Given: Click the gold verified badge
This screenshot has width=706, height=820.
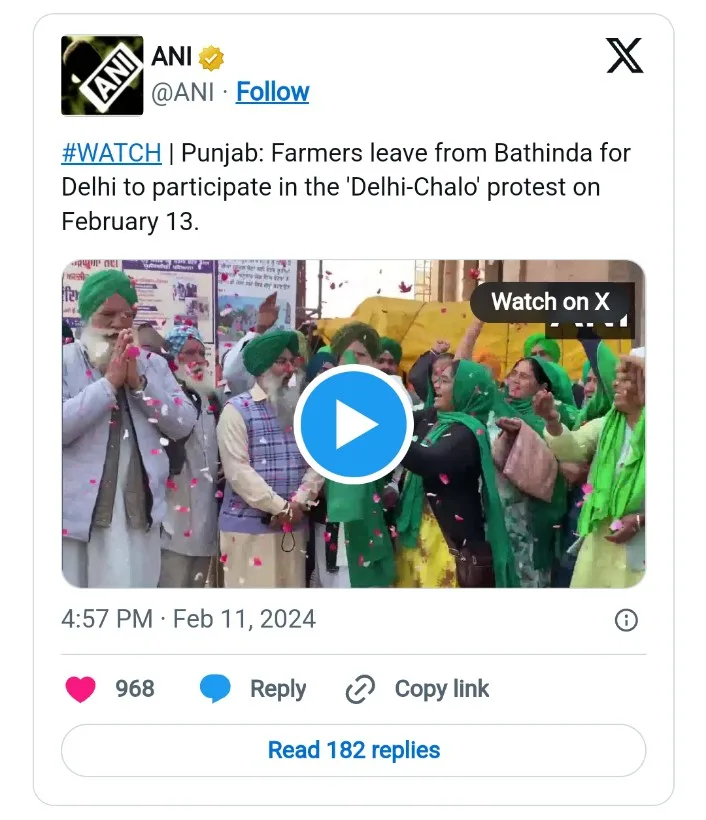Looking at the screenshot, I should (211, 58).
